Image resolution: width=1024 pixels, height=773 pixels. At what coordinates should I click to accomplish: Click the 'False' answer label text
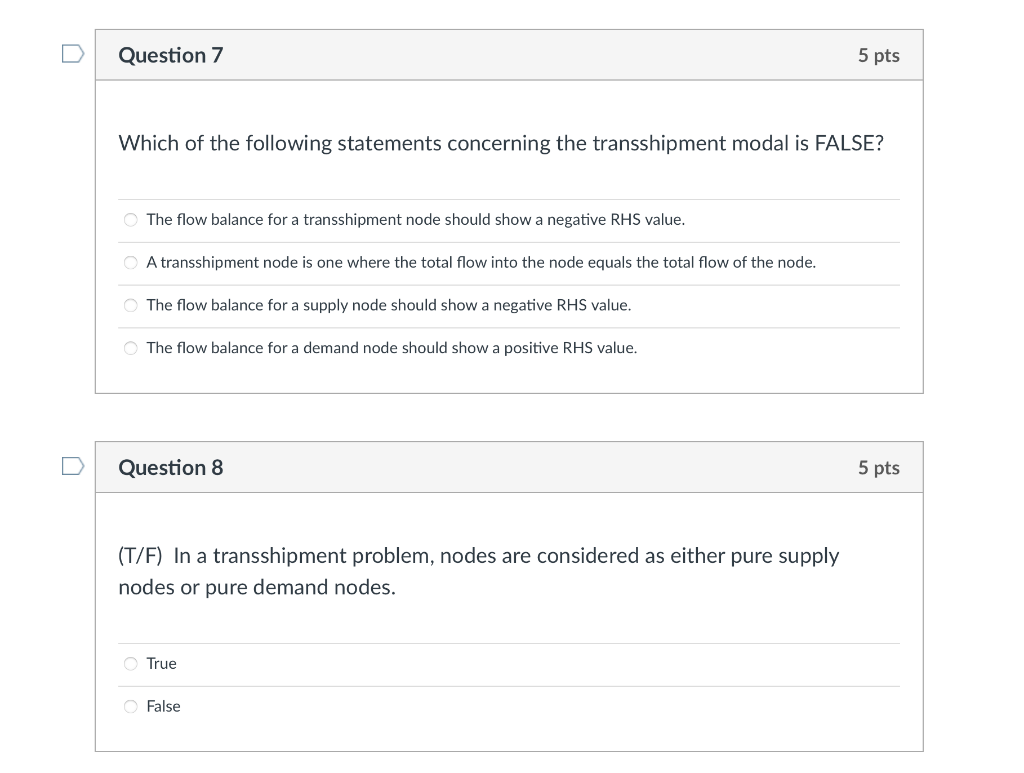(x=163, y=706)
